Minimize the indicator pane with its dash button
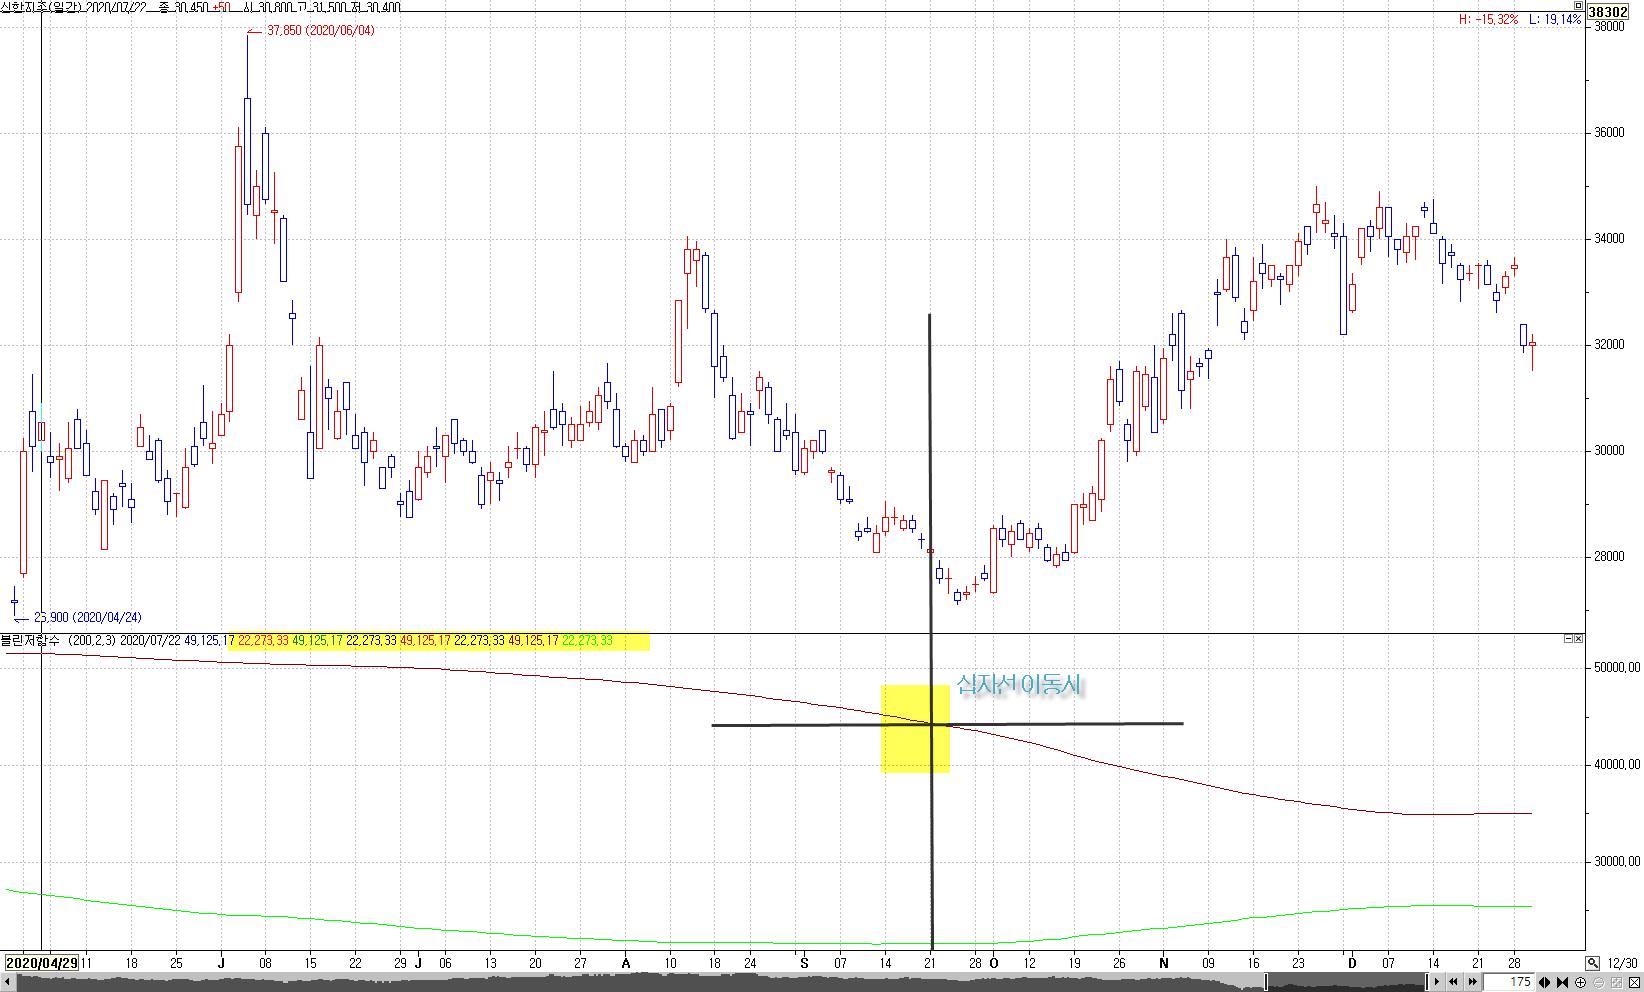 [x=1568, y=639]
